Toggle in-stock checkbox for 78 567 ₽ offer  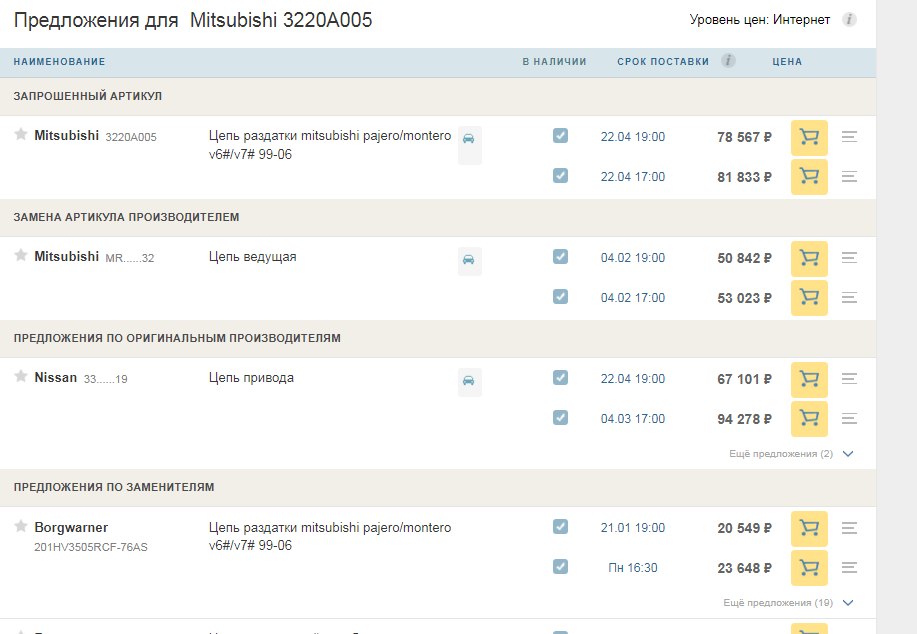click(560, 136)
